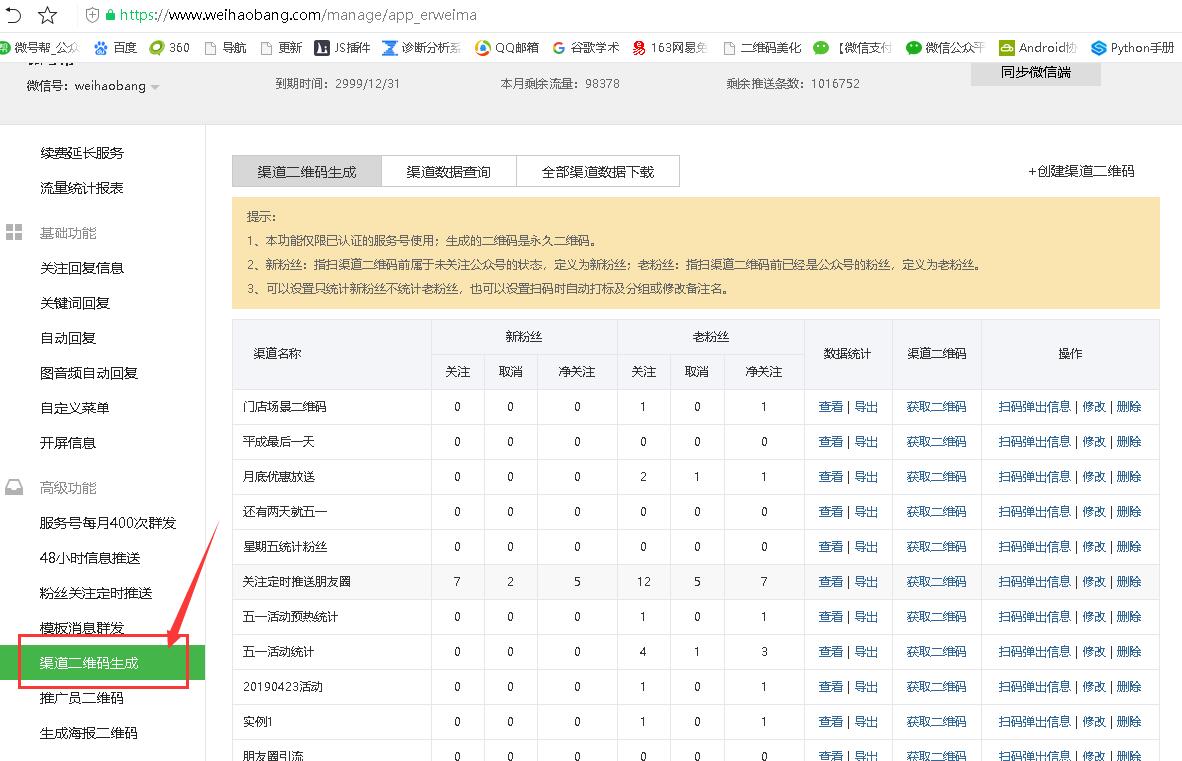Open the 导航 bookmark
1182x761 pixels.
[225, 47]
